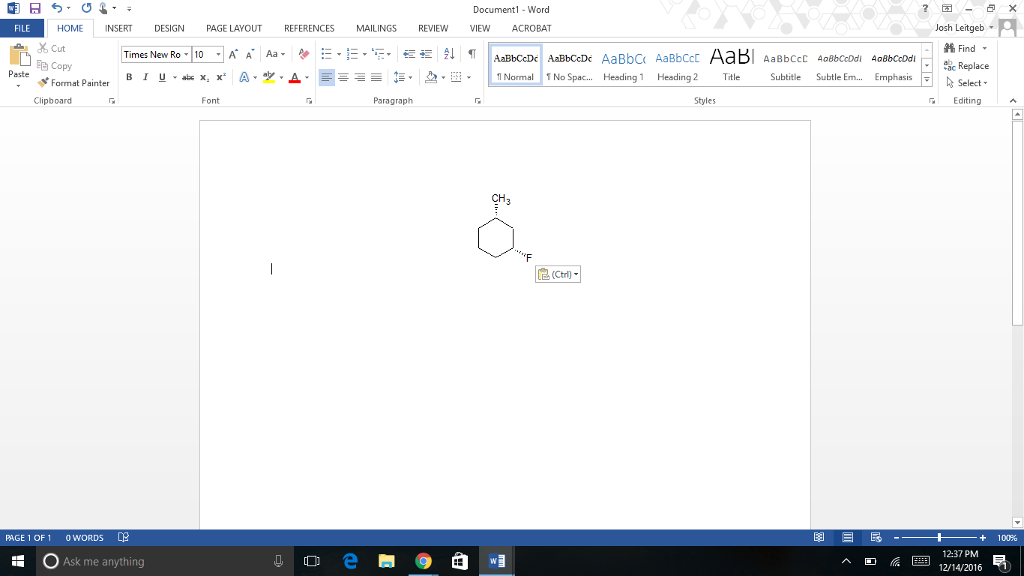Viewport: 1024px width, 576px height.
Task: Apply italic formatting
Action: pos(145,76)
